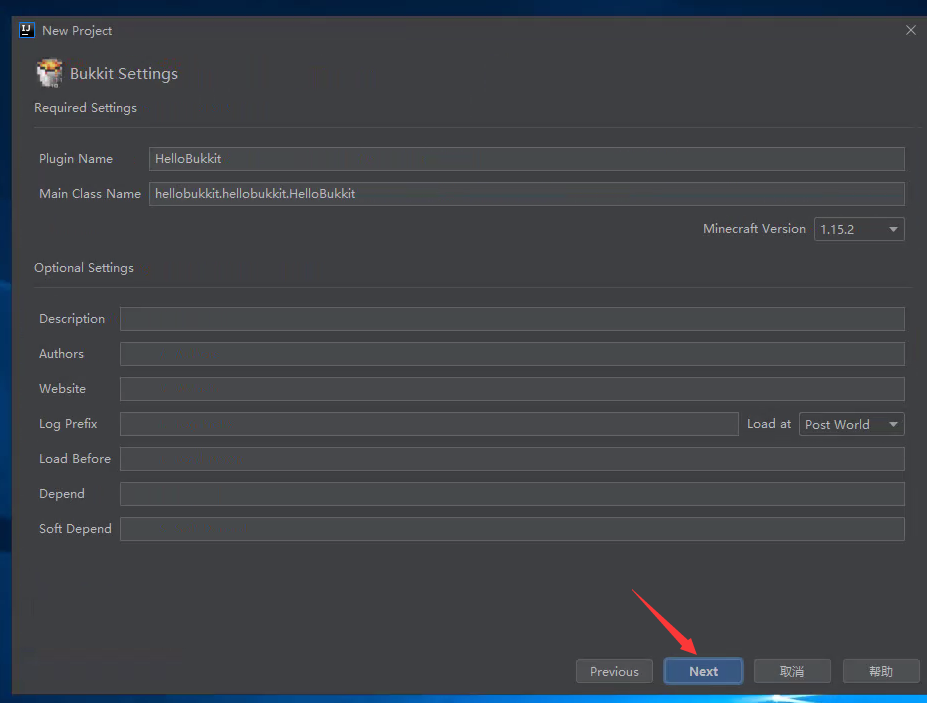Open the Minecraft Version dropdown
The image size is (927, 703).
point(859,229)
